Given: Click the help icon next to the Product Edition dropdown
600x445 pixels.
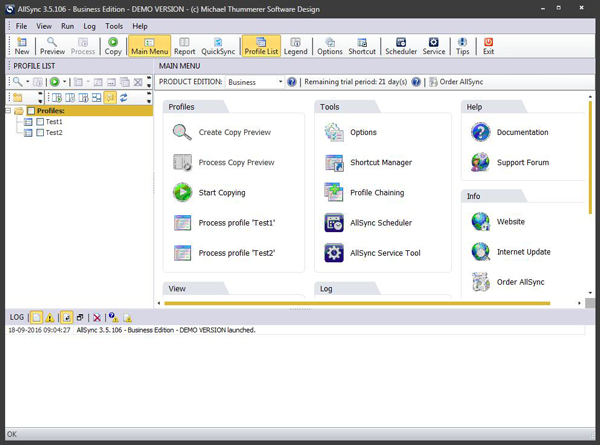Looking at the screenshot, I should [292, 82].
